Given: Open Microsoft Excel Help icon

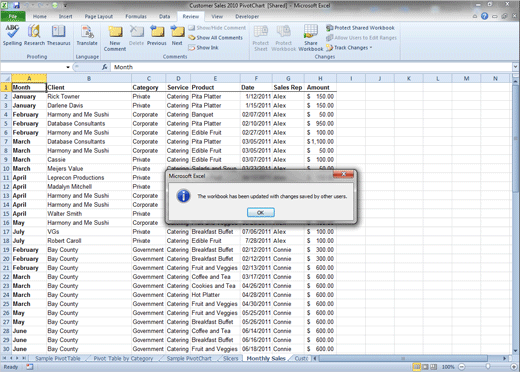Looking at the screenshot, I should pyautogui.click(x=485, y=16).
